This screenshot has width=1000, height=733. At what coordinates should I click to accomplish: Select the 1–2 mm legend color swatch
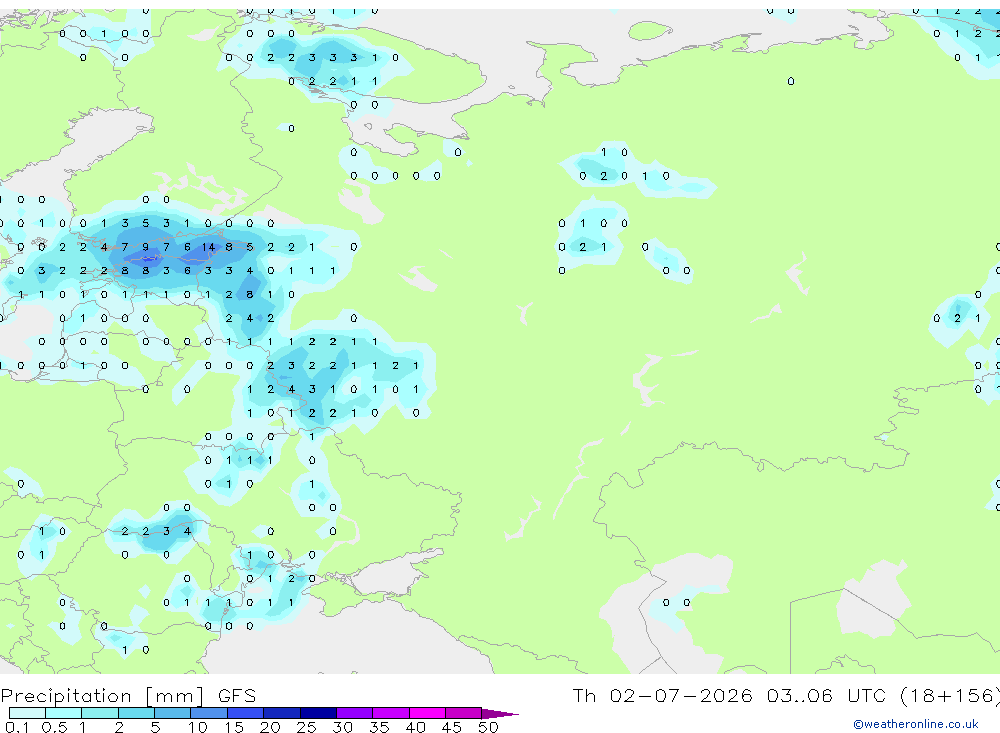100,713
